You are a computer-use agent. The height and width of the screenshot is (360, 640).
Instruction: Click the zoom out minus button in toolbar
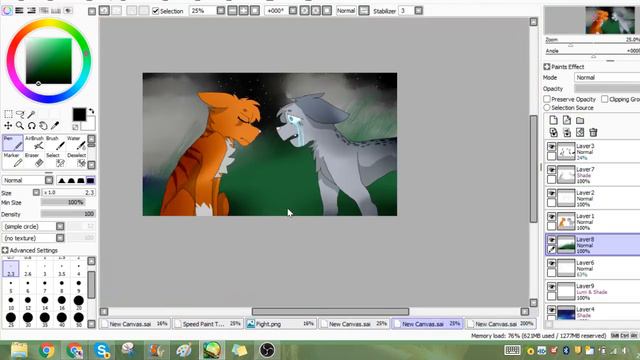pos(232,11)
